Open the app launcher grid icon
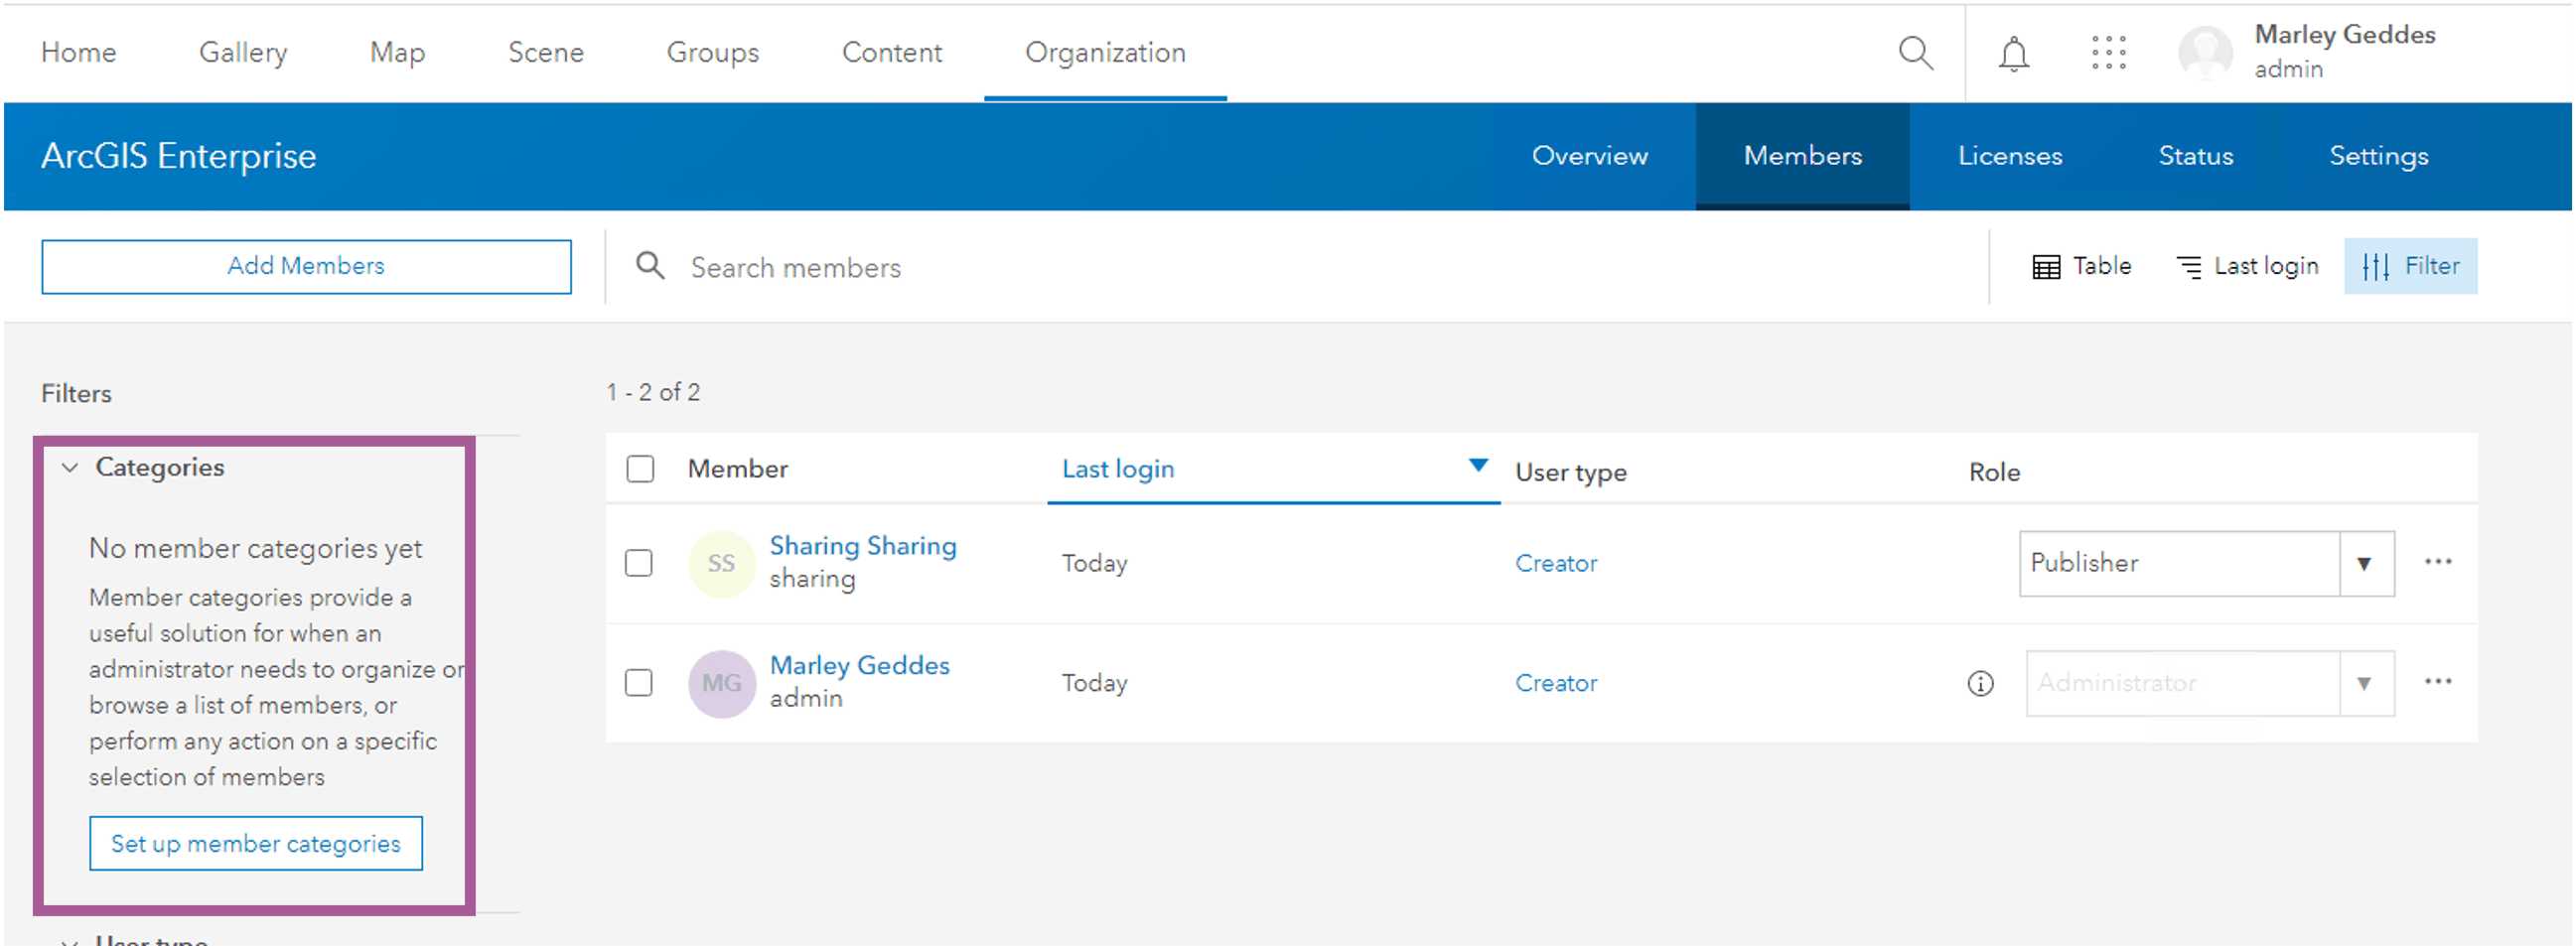This screenshot has width=2576, height=946. pyautogui.click(x=2108, y=53)
